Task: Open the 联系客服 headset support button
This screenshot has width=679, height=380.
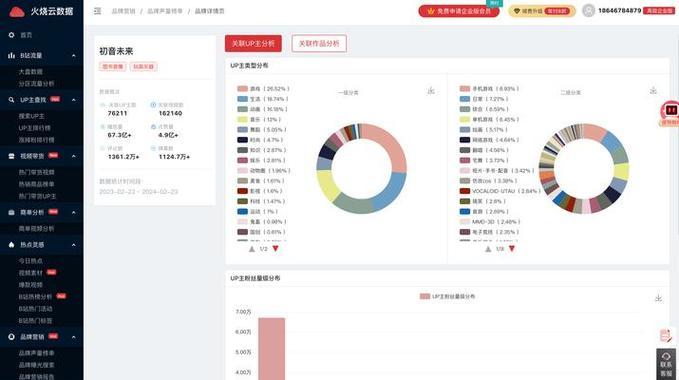Action: pos(666,364)
